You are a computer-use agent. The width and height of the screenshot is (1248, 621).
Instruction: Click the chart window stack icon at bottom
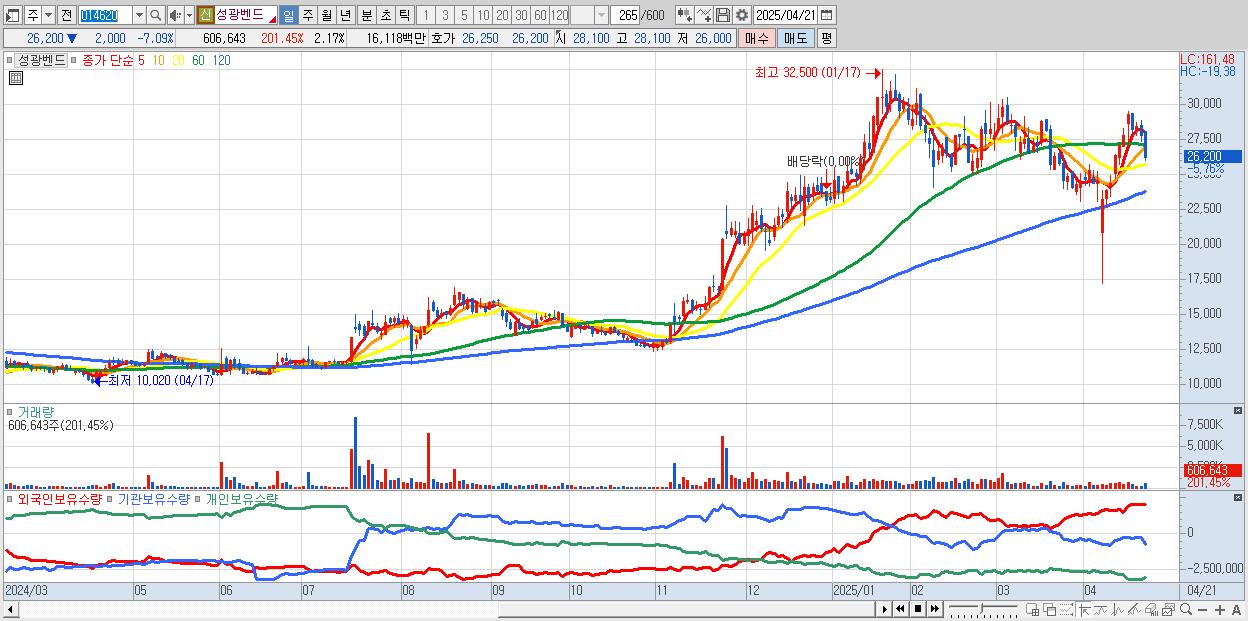coord(1168,609)
